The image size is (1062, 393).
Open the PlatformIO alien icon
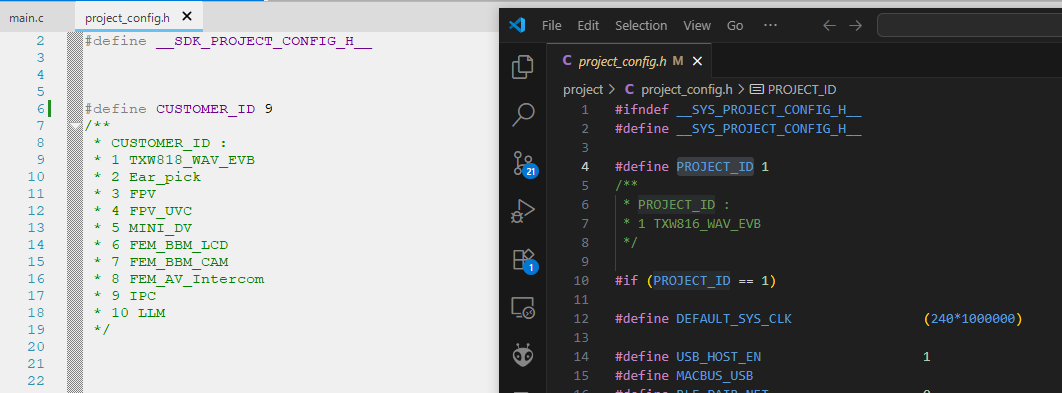point(522,355)
